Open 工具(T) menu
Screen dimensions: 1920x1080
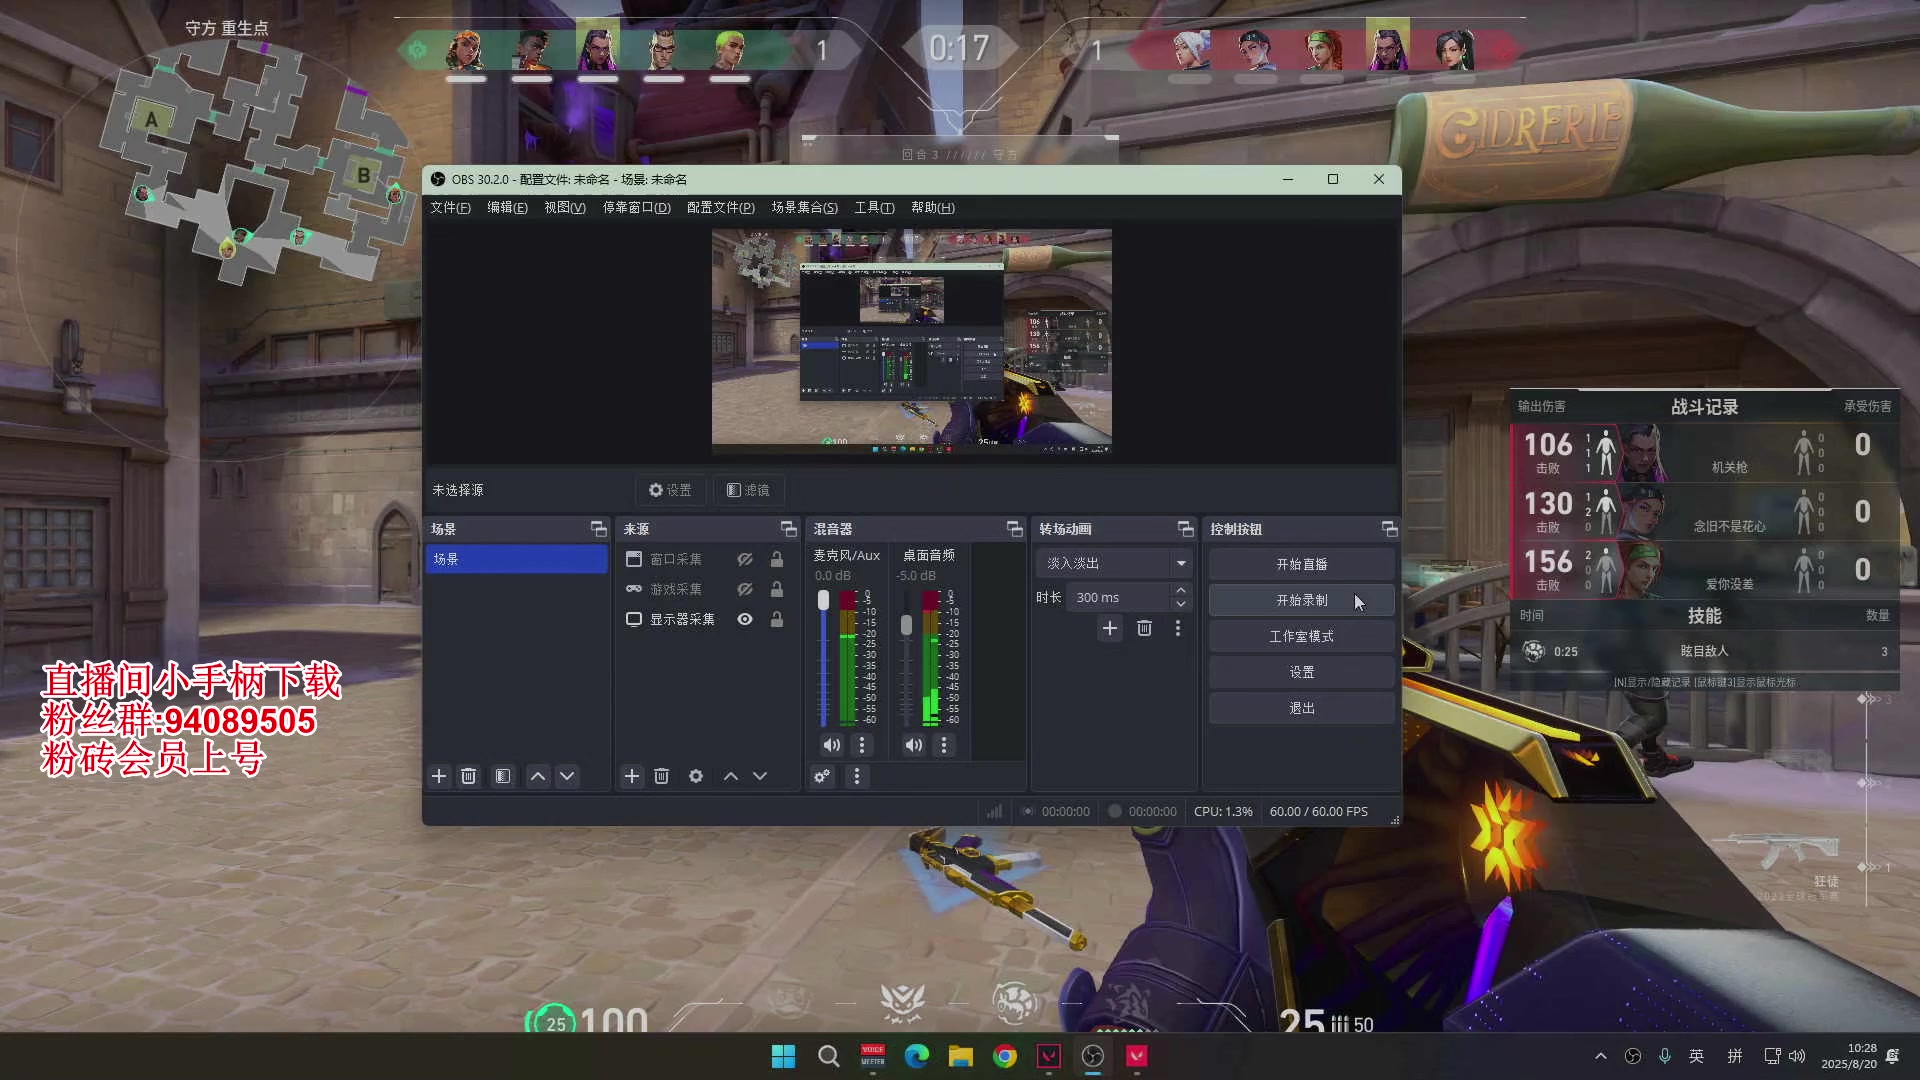click(x=874, y=207)
